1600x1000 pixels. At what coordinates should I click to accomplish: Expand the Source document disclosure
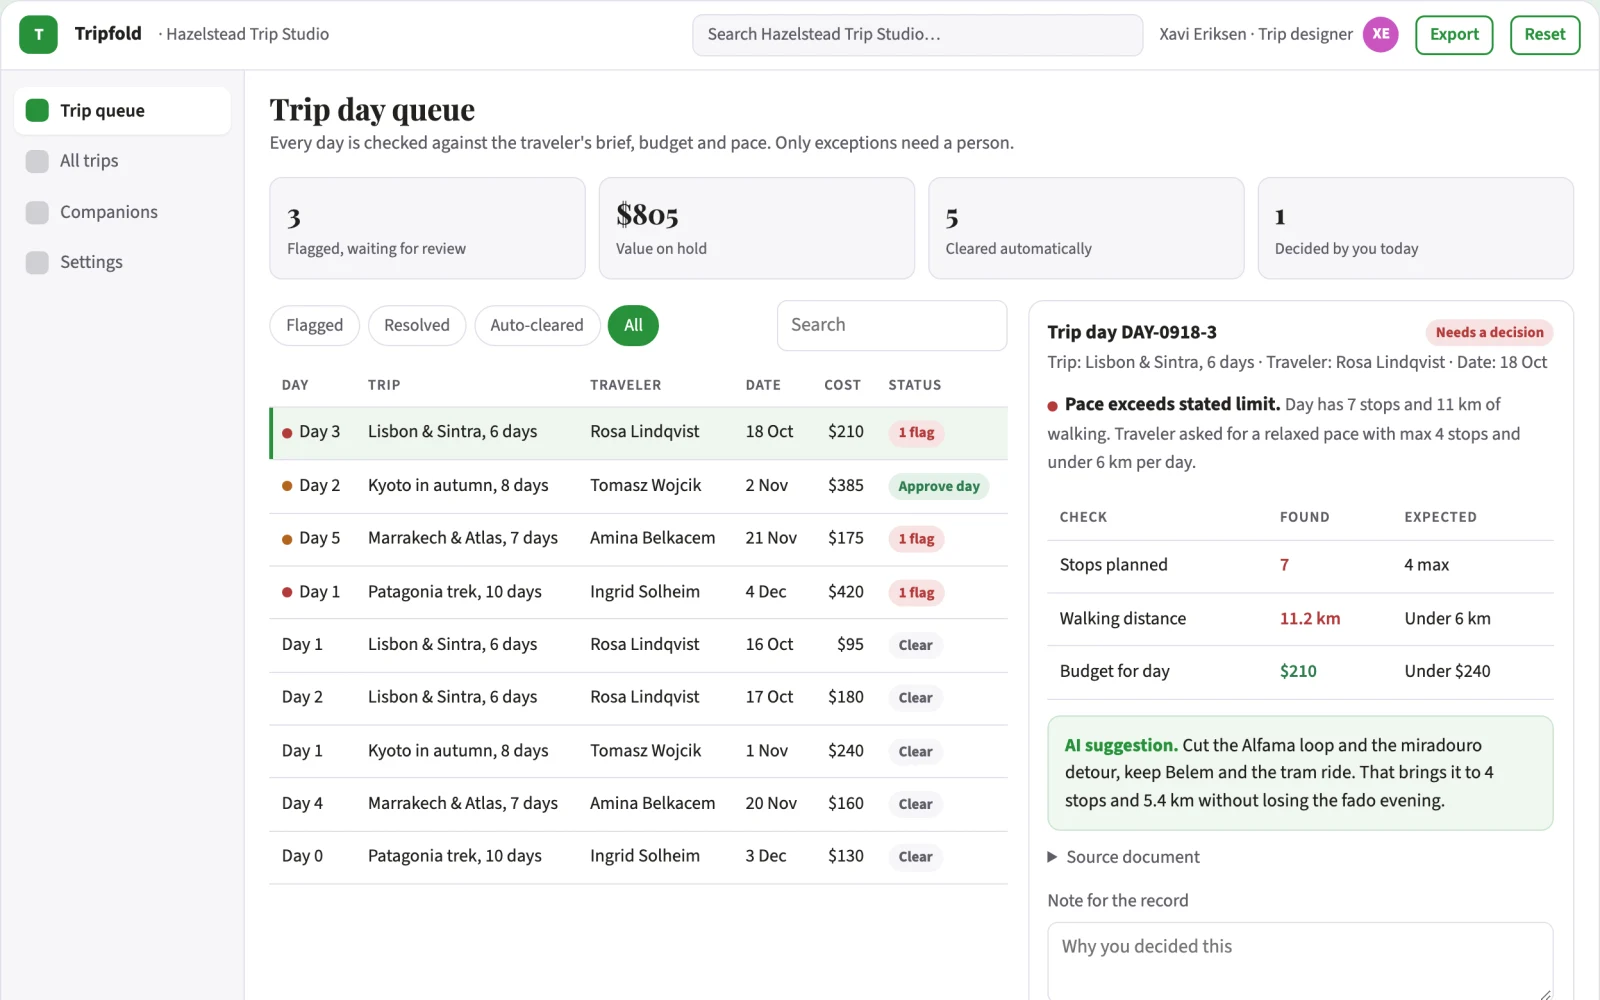pos(1123,857)
